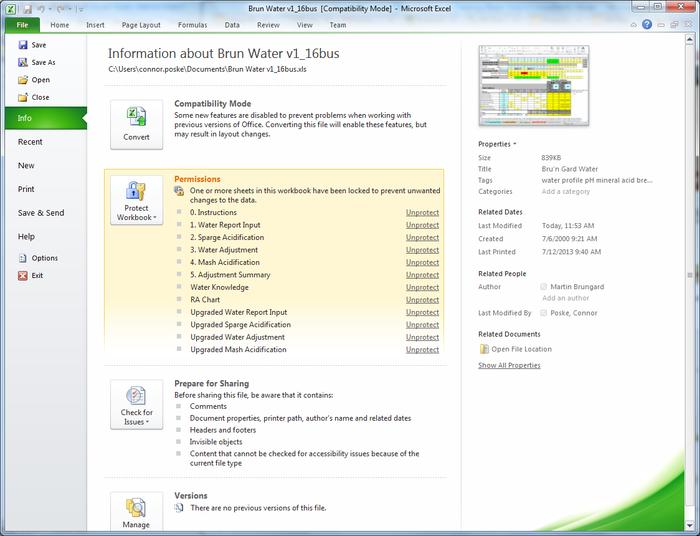Unprotect the Upgraded Sparge Acidification sheet
The image size is (700, 536).
tap(422, 325)
